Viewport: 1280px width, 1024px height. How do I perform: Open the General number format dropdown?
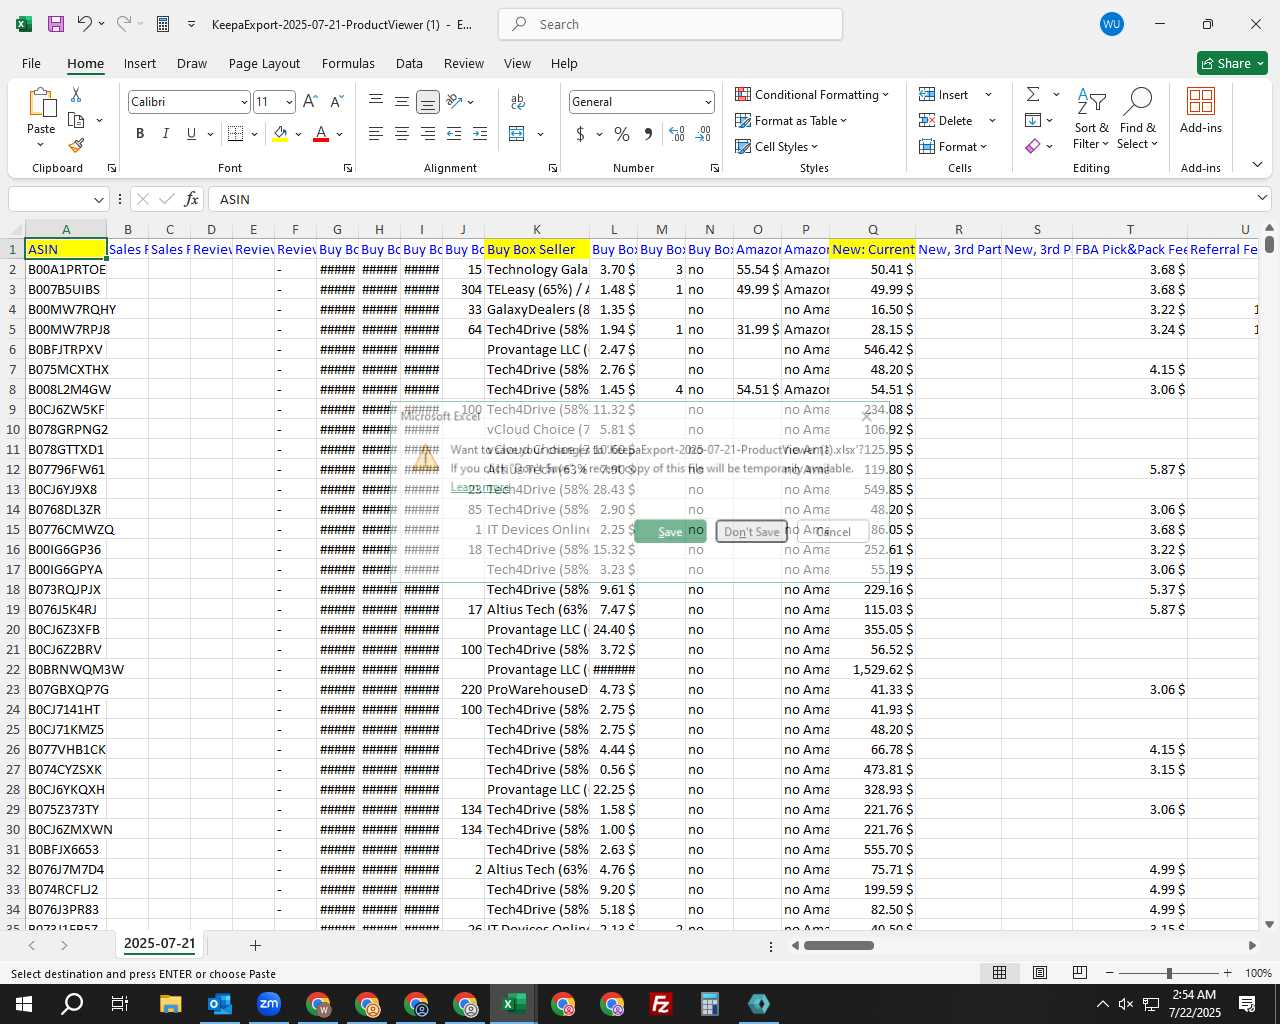click(x=708, y=102)
